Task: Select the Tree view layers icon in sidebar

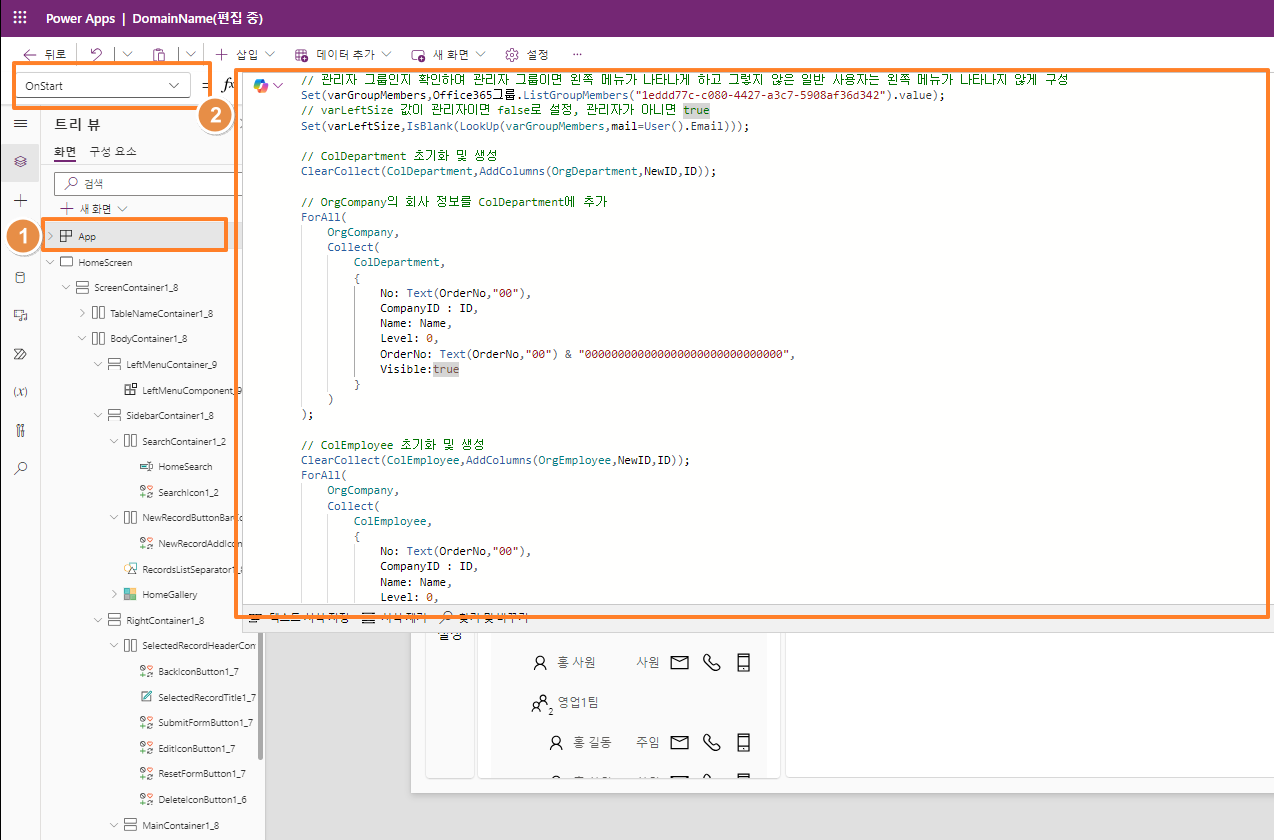Action: tap(20, 161)
